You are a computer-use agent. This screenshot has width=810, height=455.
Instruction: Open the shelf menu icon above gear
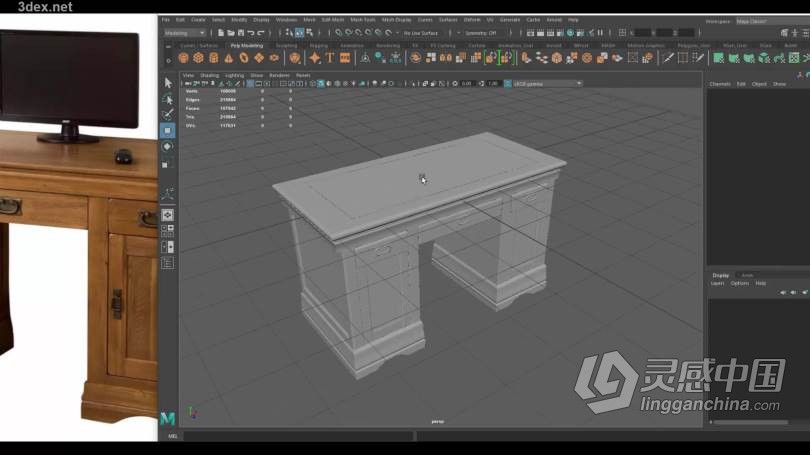click(x=168, y=47)
